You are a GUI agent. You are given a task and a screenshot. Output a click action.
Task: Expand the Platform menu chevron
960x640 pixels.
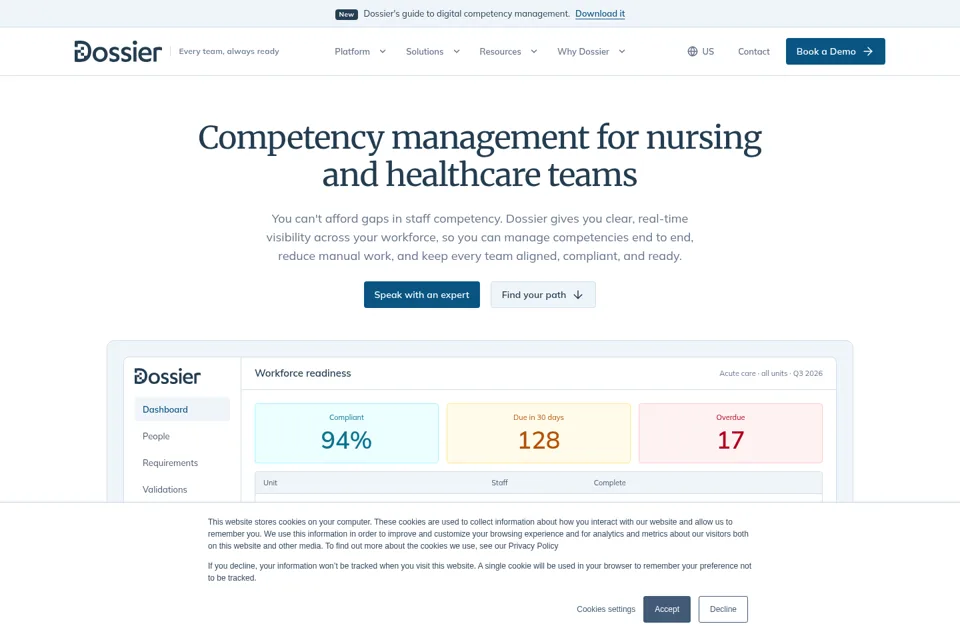click(x=383, y=51)
